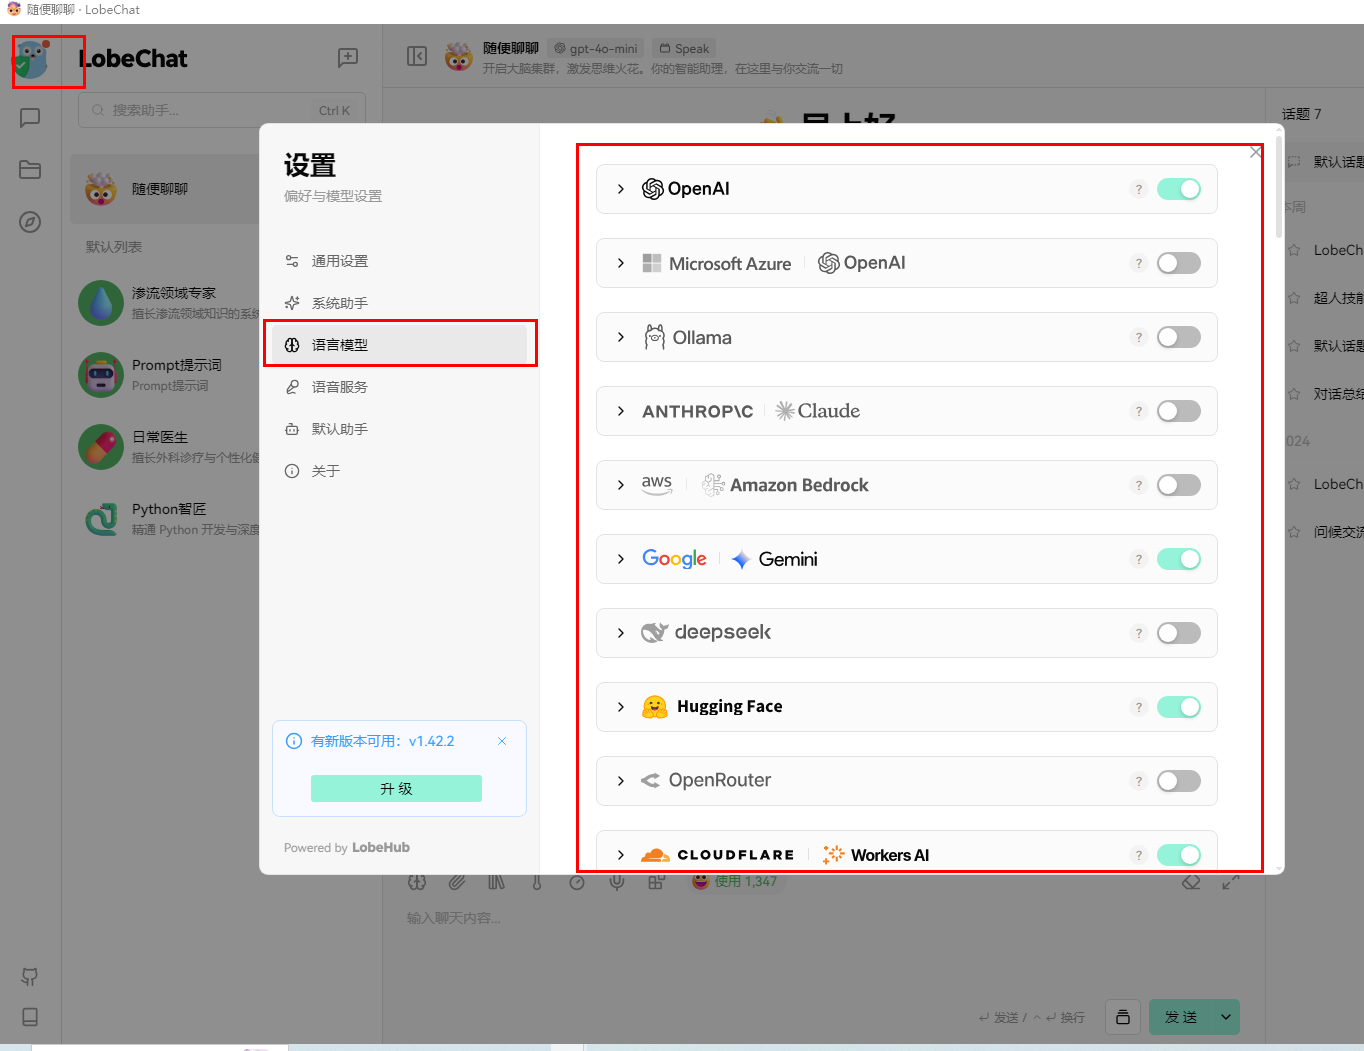The width and height of the screenshot is (1364, 1051).
Task: Expand the OpenAI provider section
Action: [621, 189]
